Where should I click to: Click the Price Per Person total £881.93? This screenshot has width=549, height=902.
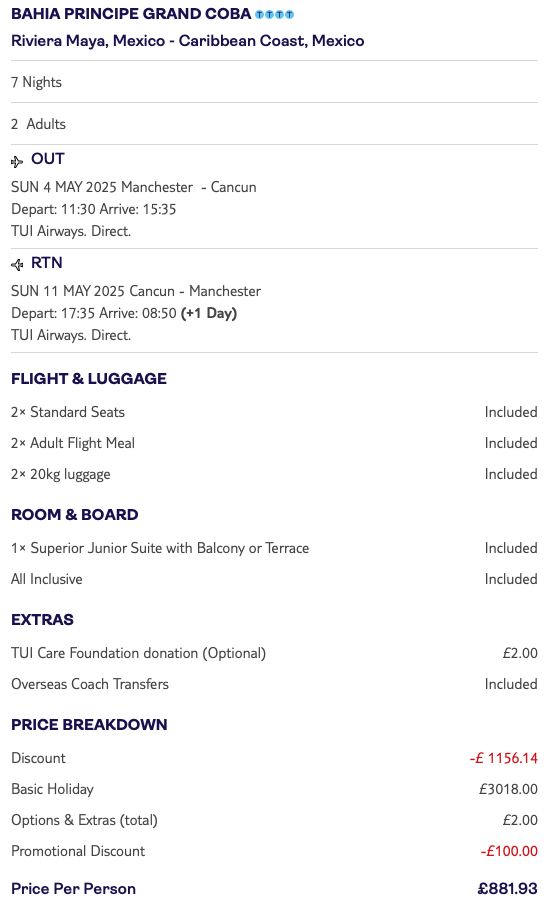click(x=508, y=889)
